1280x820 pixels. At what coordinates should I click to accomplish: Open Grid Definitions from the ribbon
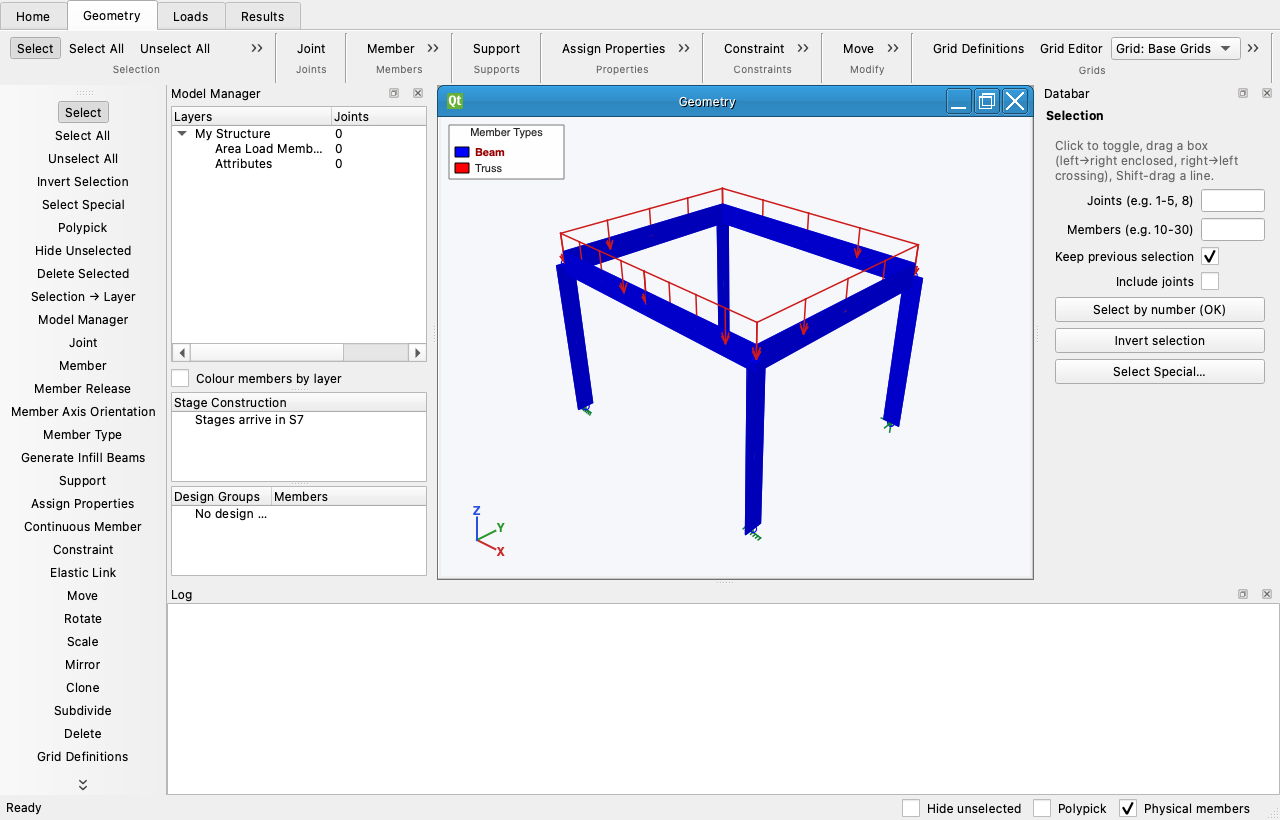pos(978,48)
